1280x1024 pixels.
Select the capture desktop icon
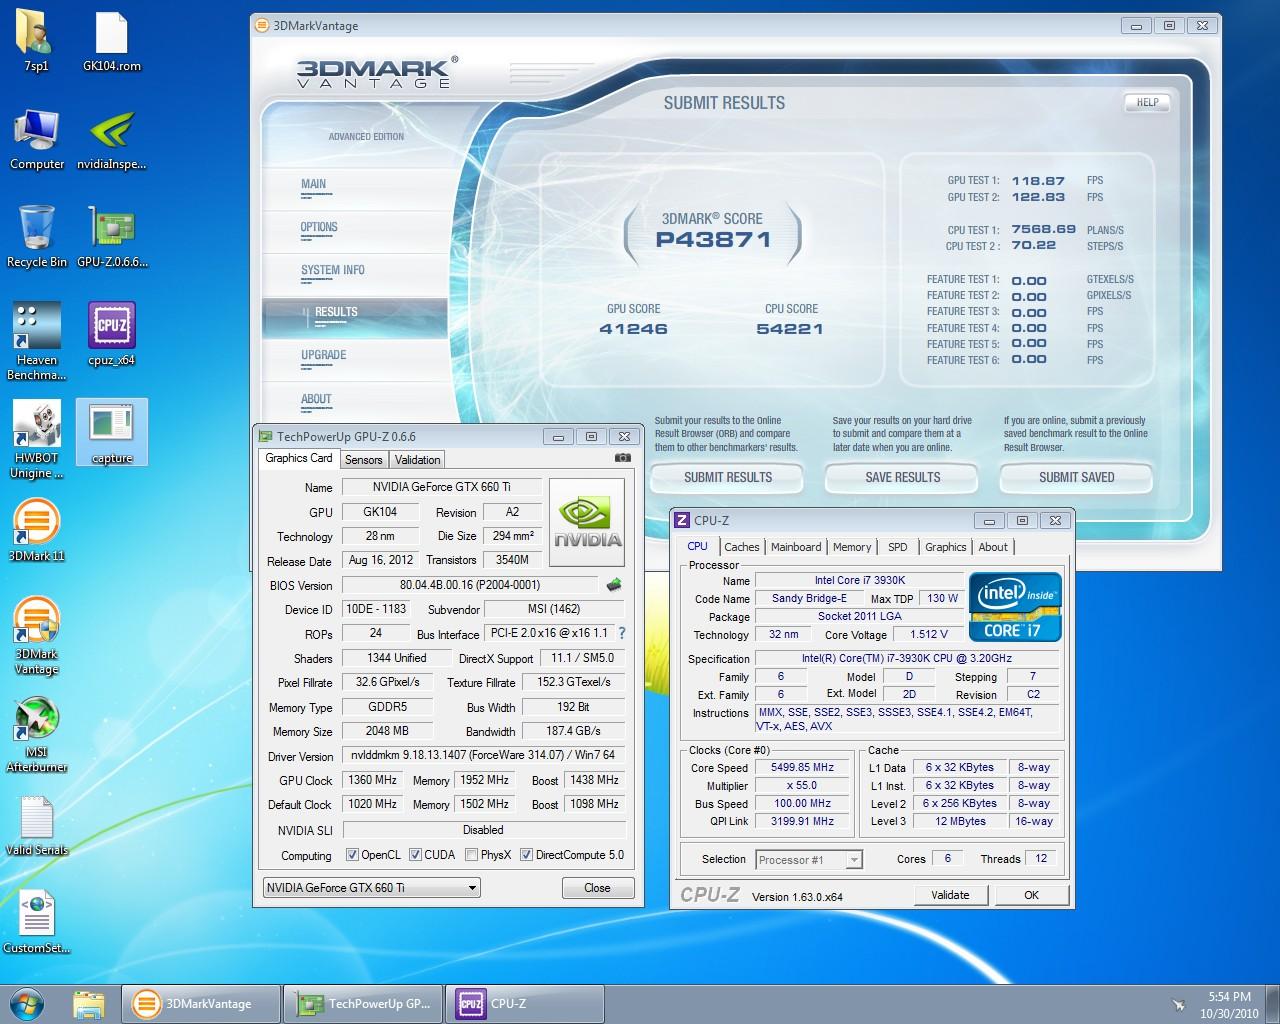(x=112, y=433)
